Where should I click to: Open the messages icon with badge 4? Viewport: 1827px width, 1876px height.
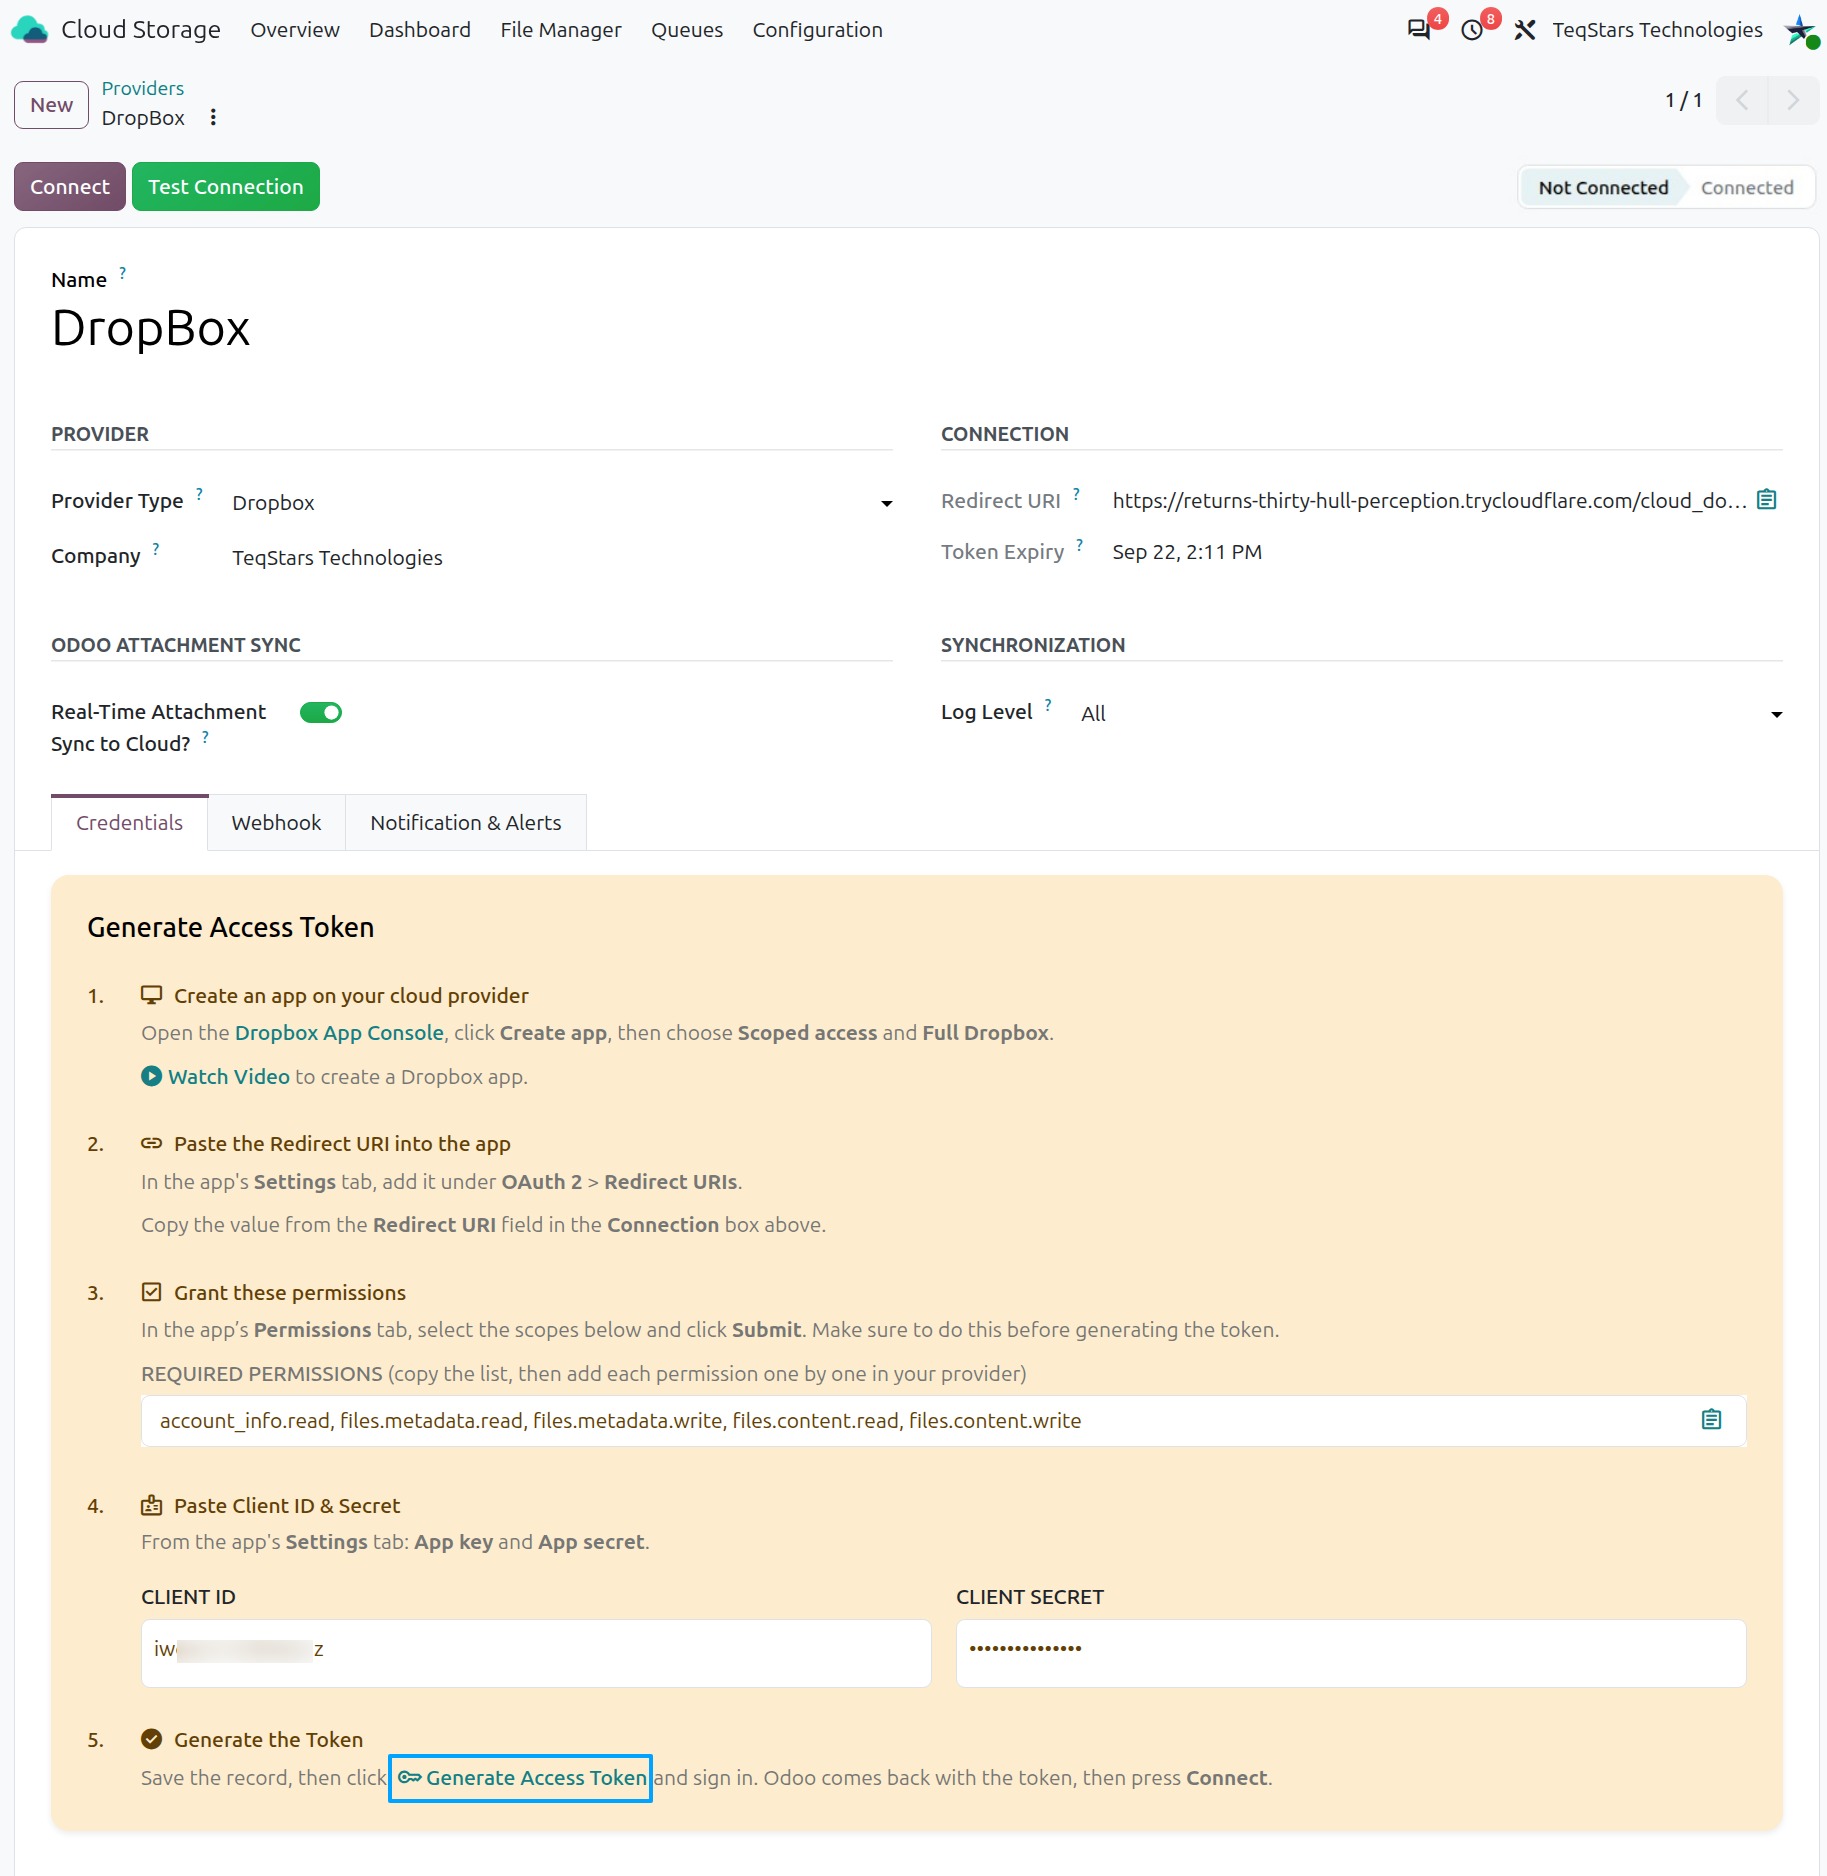pyautogui.click(x=1418, y=30)
